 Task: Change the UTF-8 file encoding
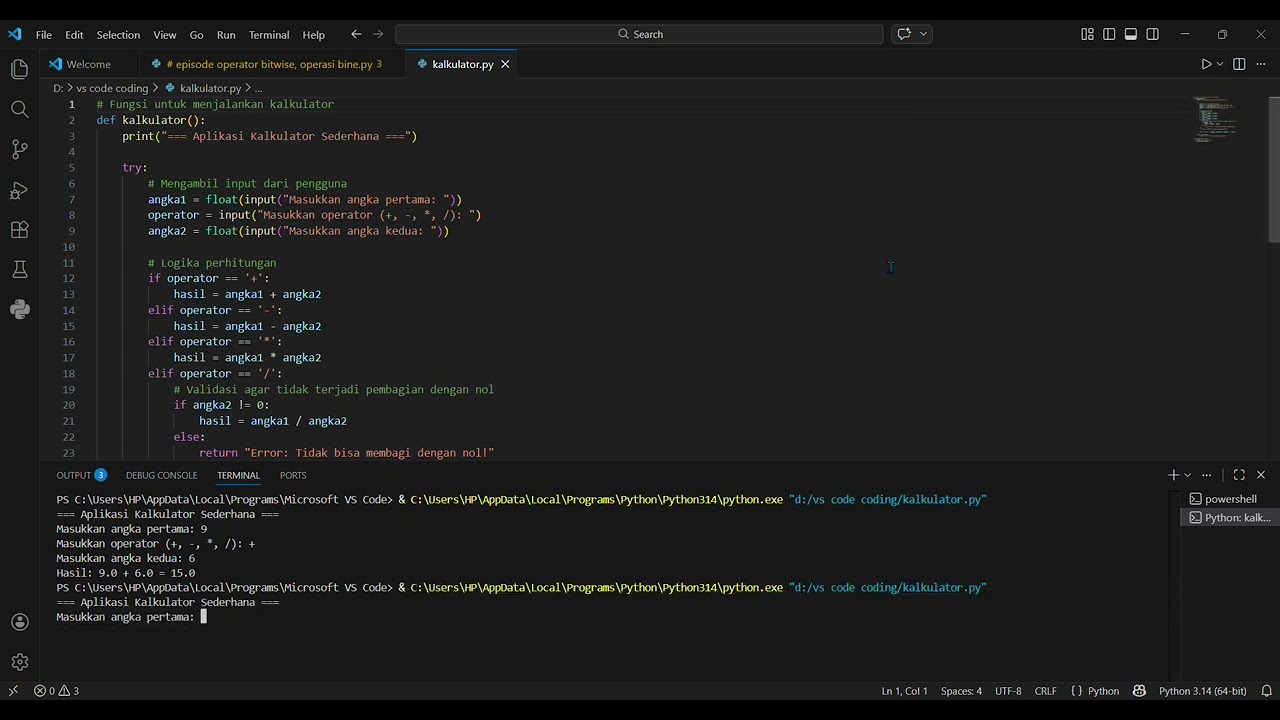1008,691
